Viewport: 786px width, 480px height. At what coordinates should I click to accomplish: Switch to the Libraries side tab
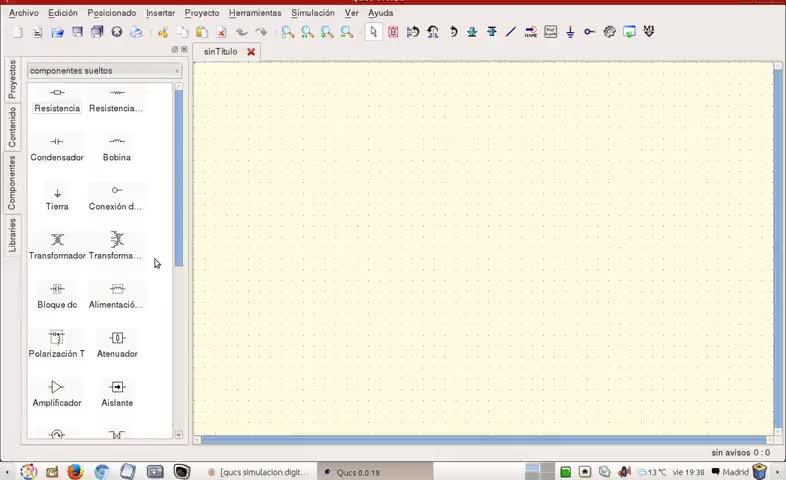click(12, 235)
